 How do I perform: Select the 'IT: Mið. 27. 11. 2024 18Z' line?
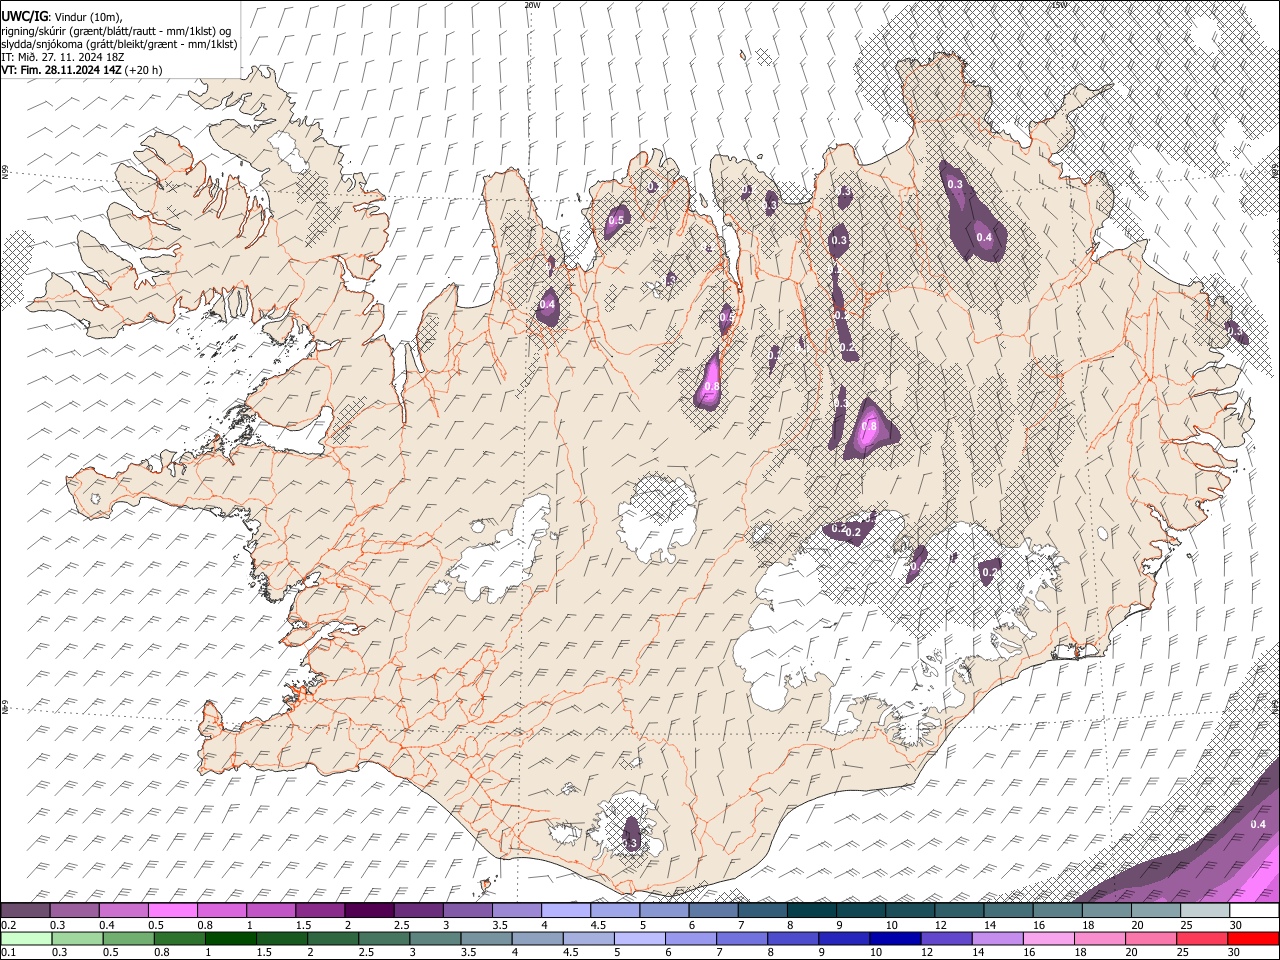(63, 57)
